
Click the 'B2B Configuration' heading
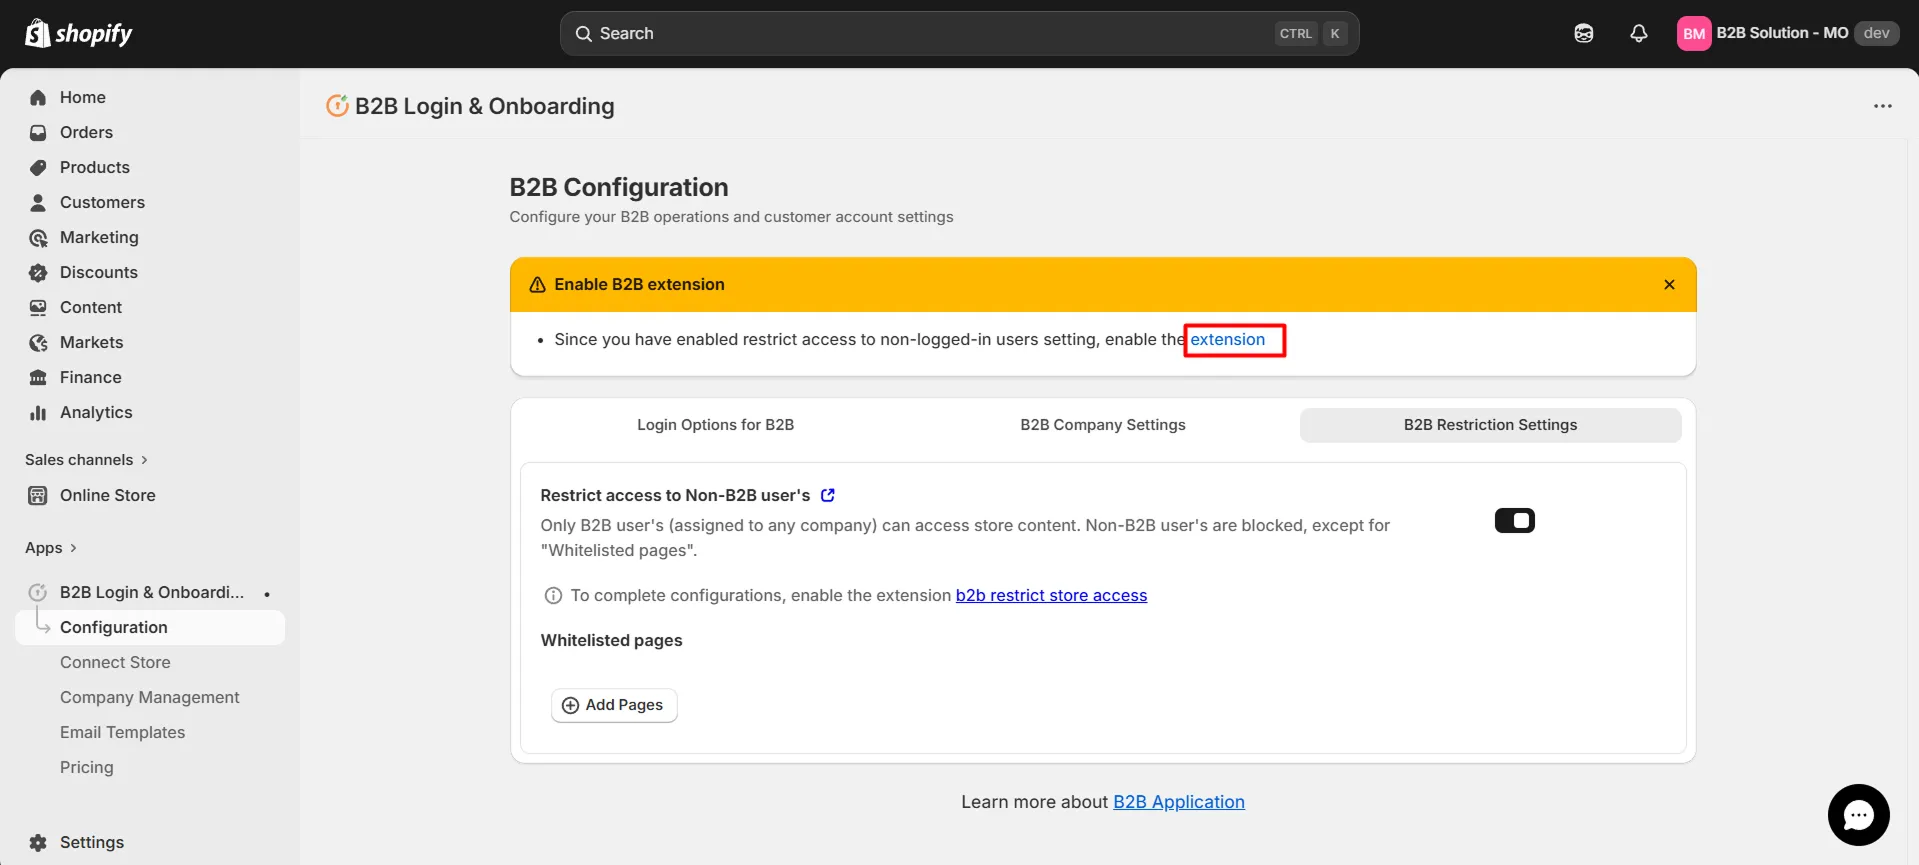(x=619, y=187)
